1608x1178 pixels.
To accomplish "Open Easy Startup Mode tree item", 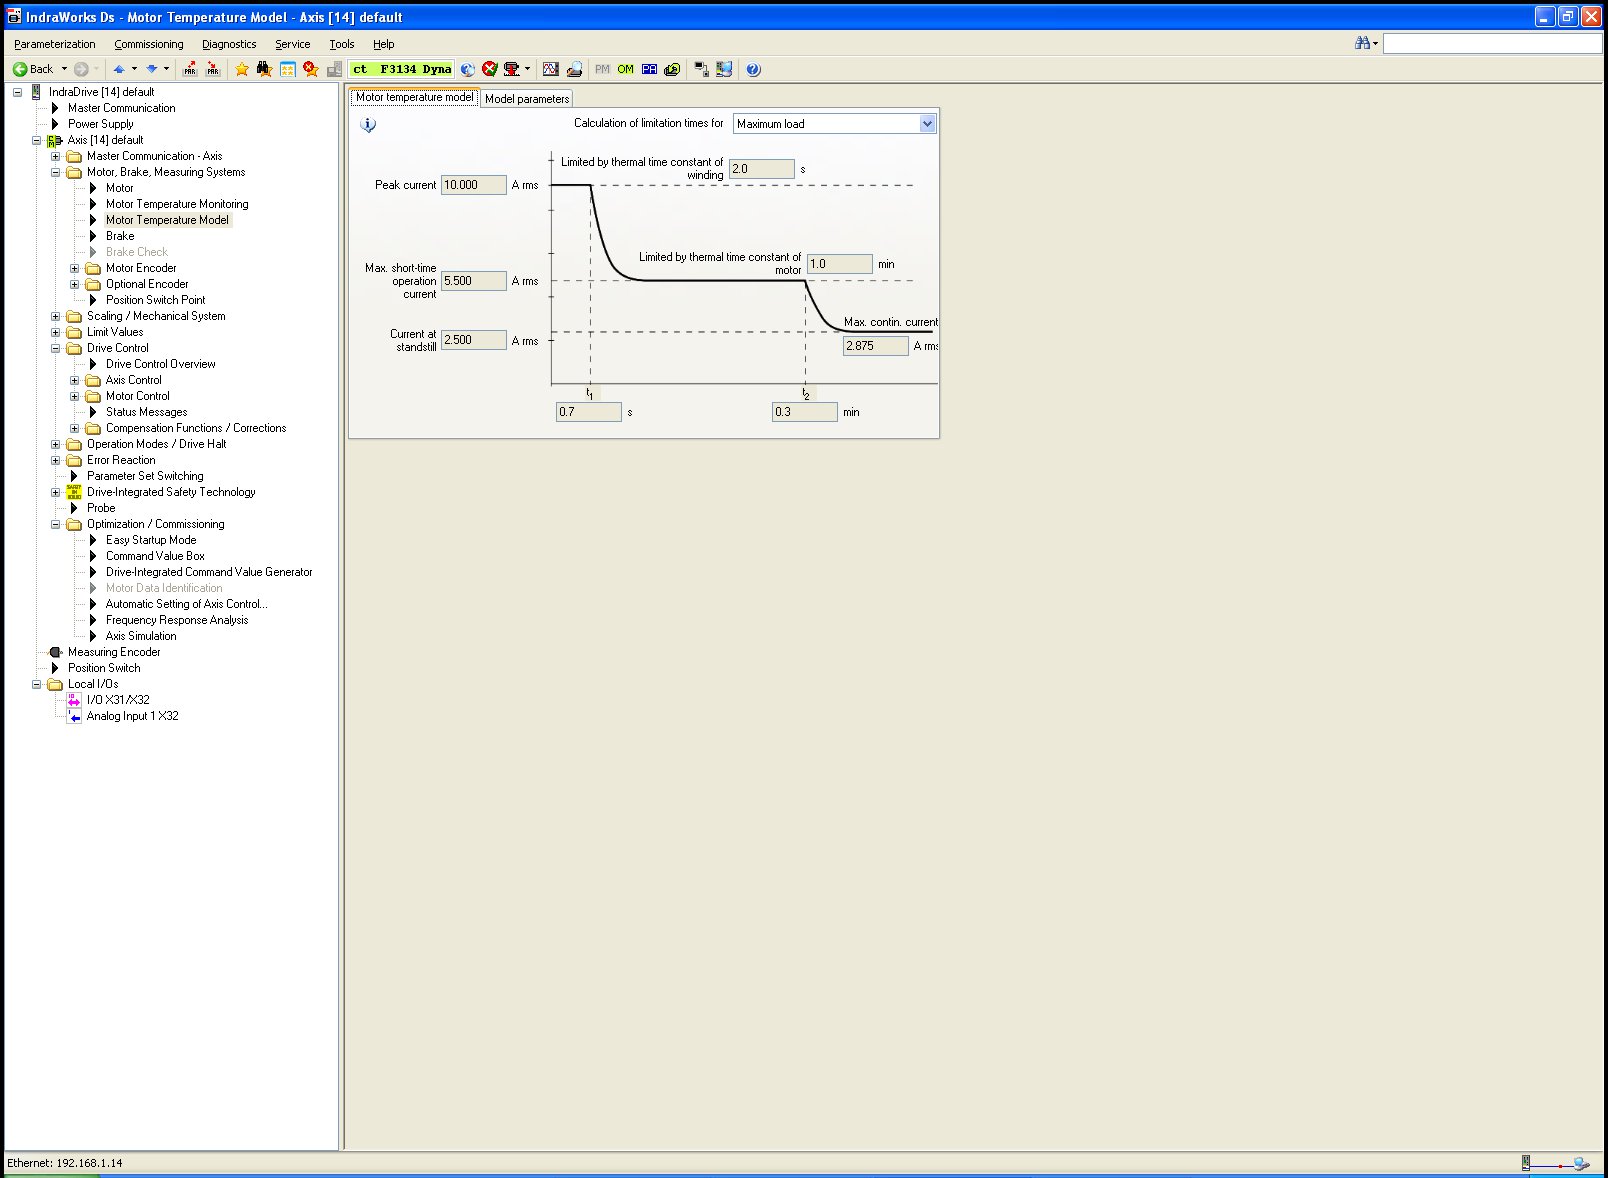I will [151, 540].
